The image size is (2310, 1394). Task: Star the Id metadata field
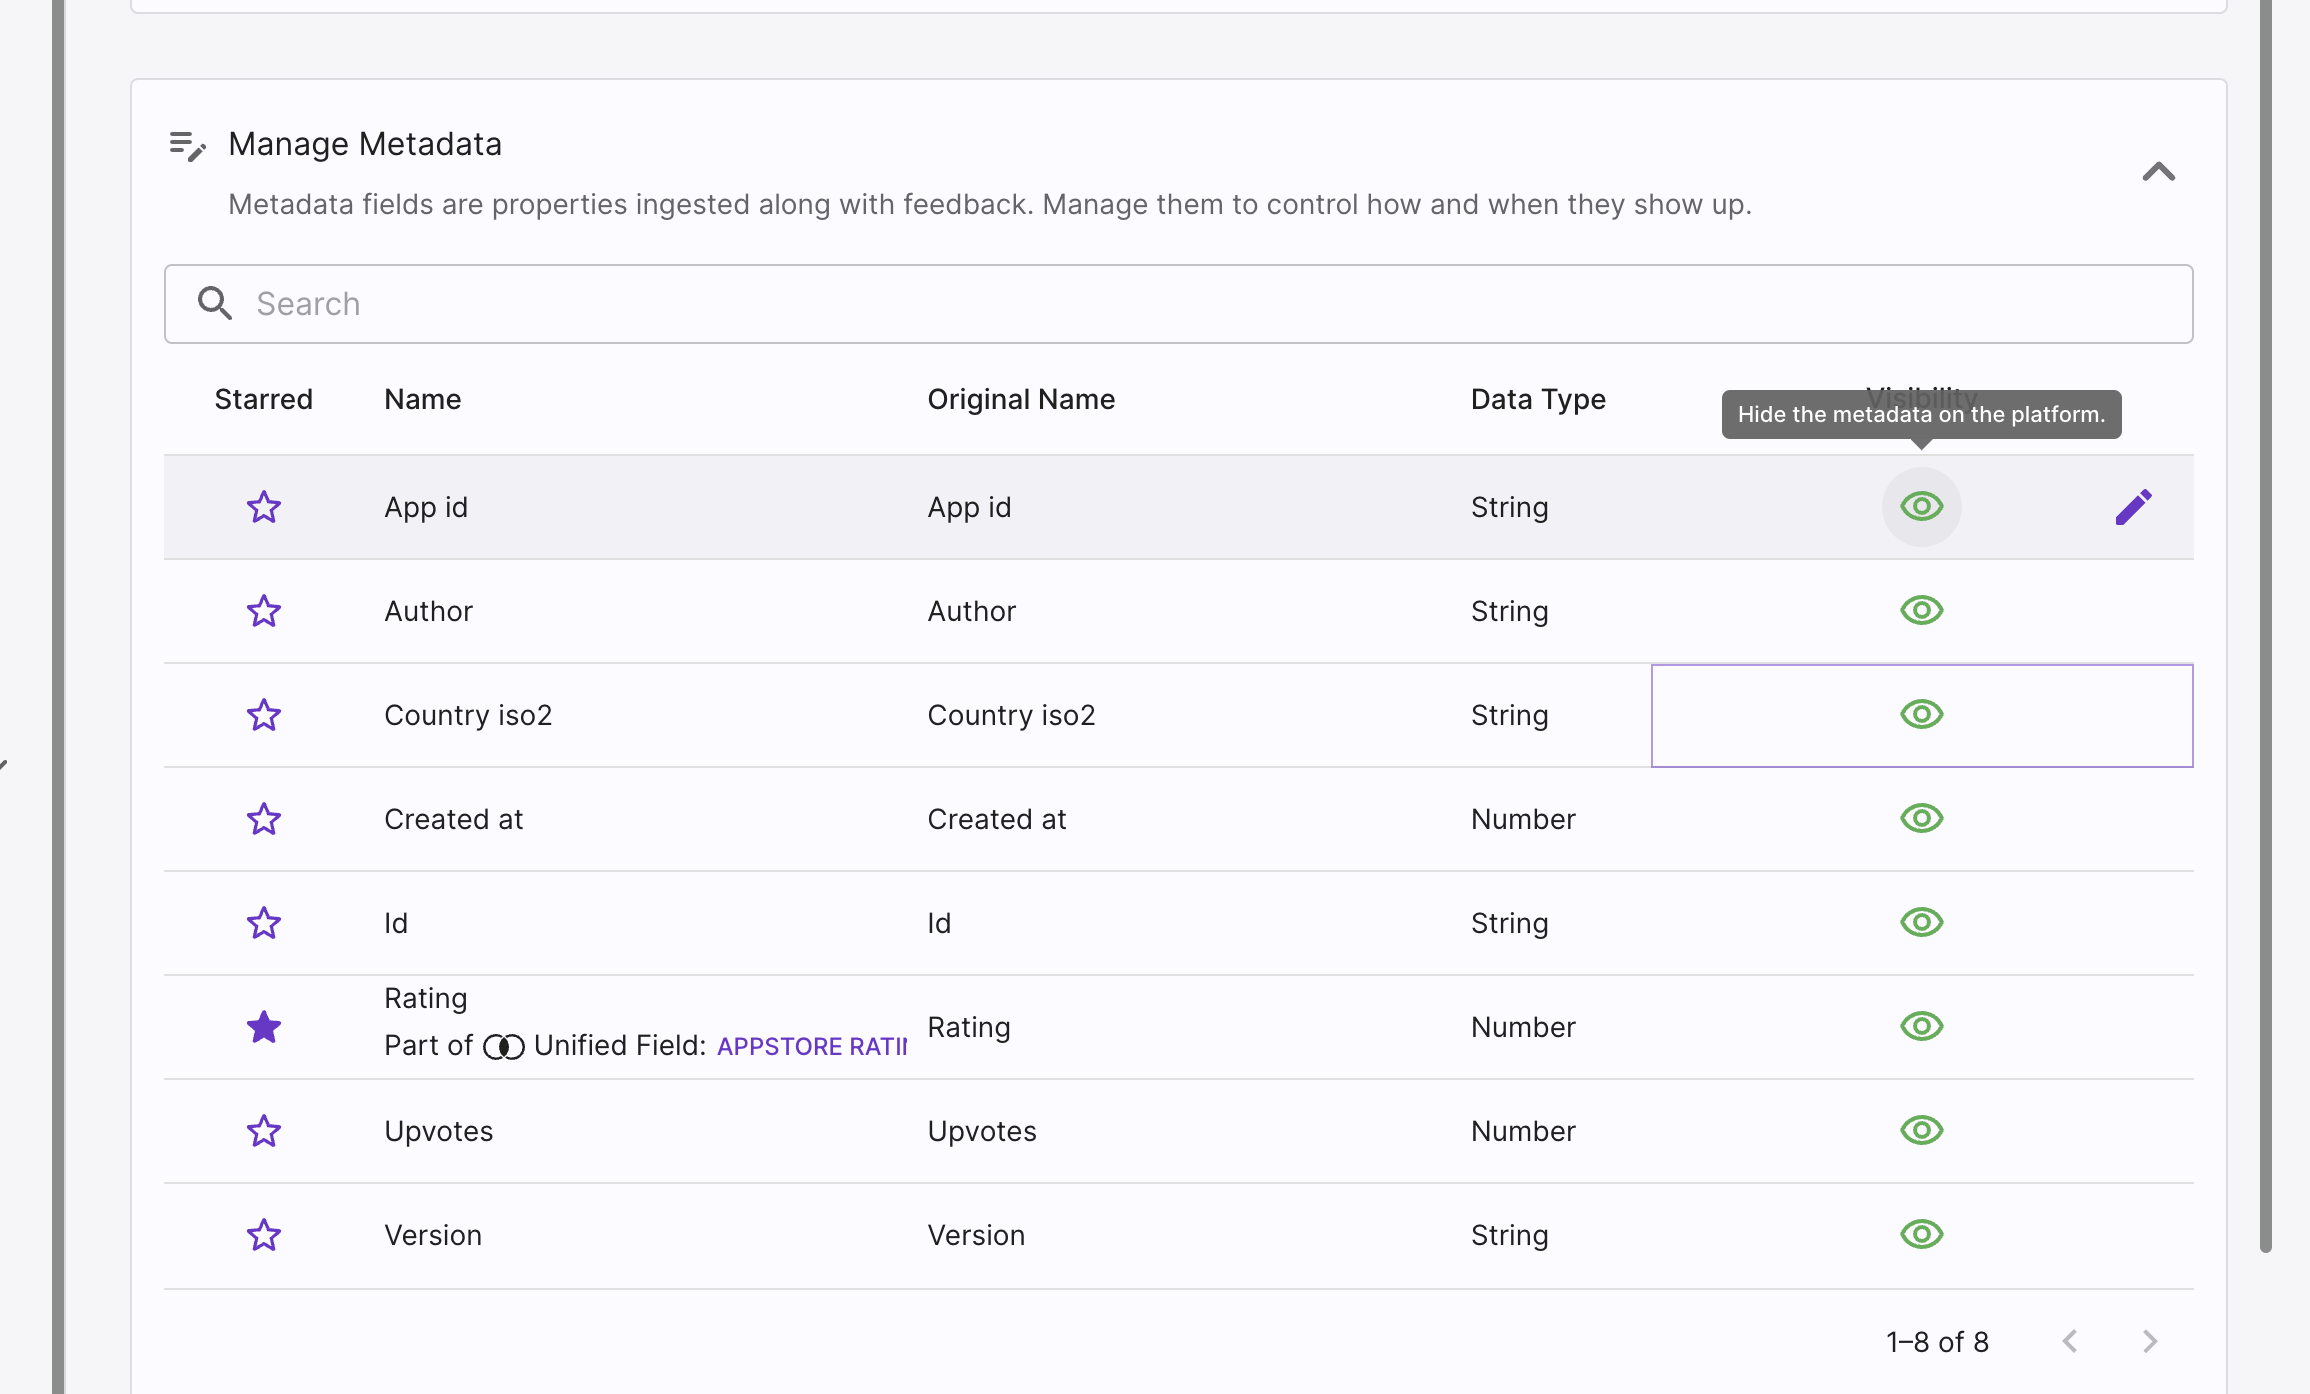[x=264, y=923]
